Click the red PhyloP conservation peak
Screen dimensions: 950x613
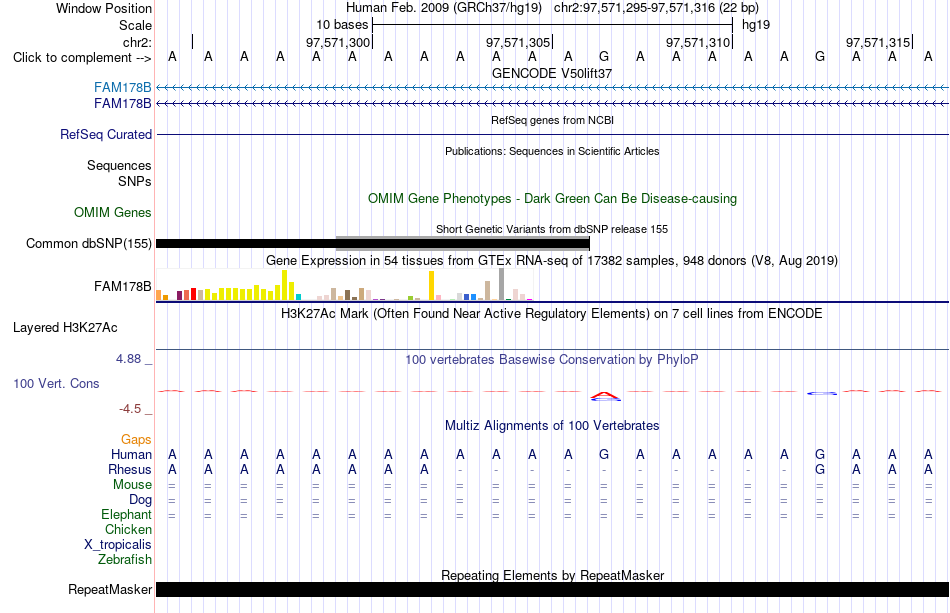[605, 396]
